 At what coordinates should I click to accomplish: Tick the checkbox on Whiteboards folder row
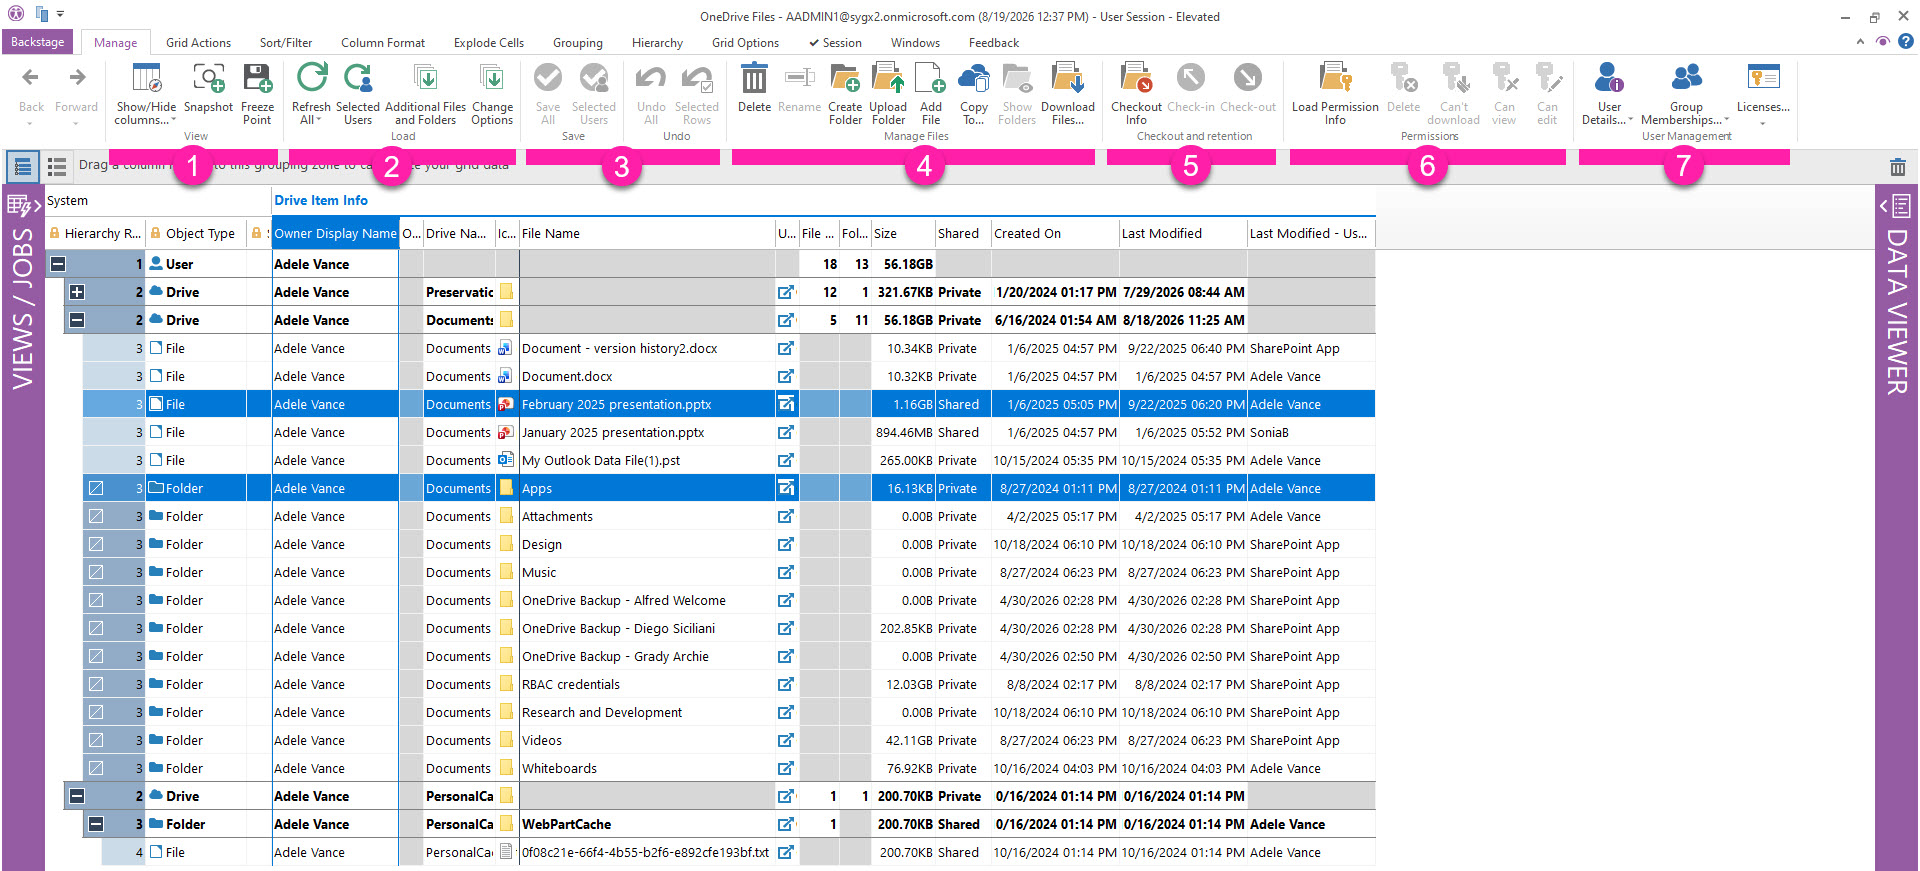pyautogui.click(x=96, y=769)
